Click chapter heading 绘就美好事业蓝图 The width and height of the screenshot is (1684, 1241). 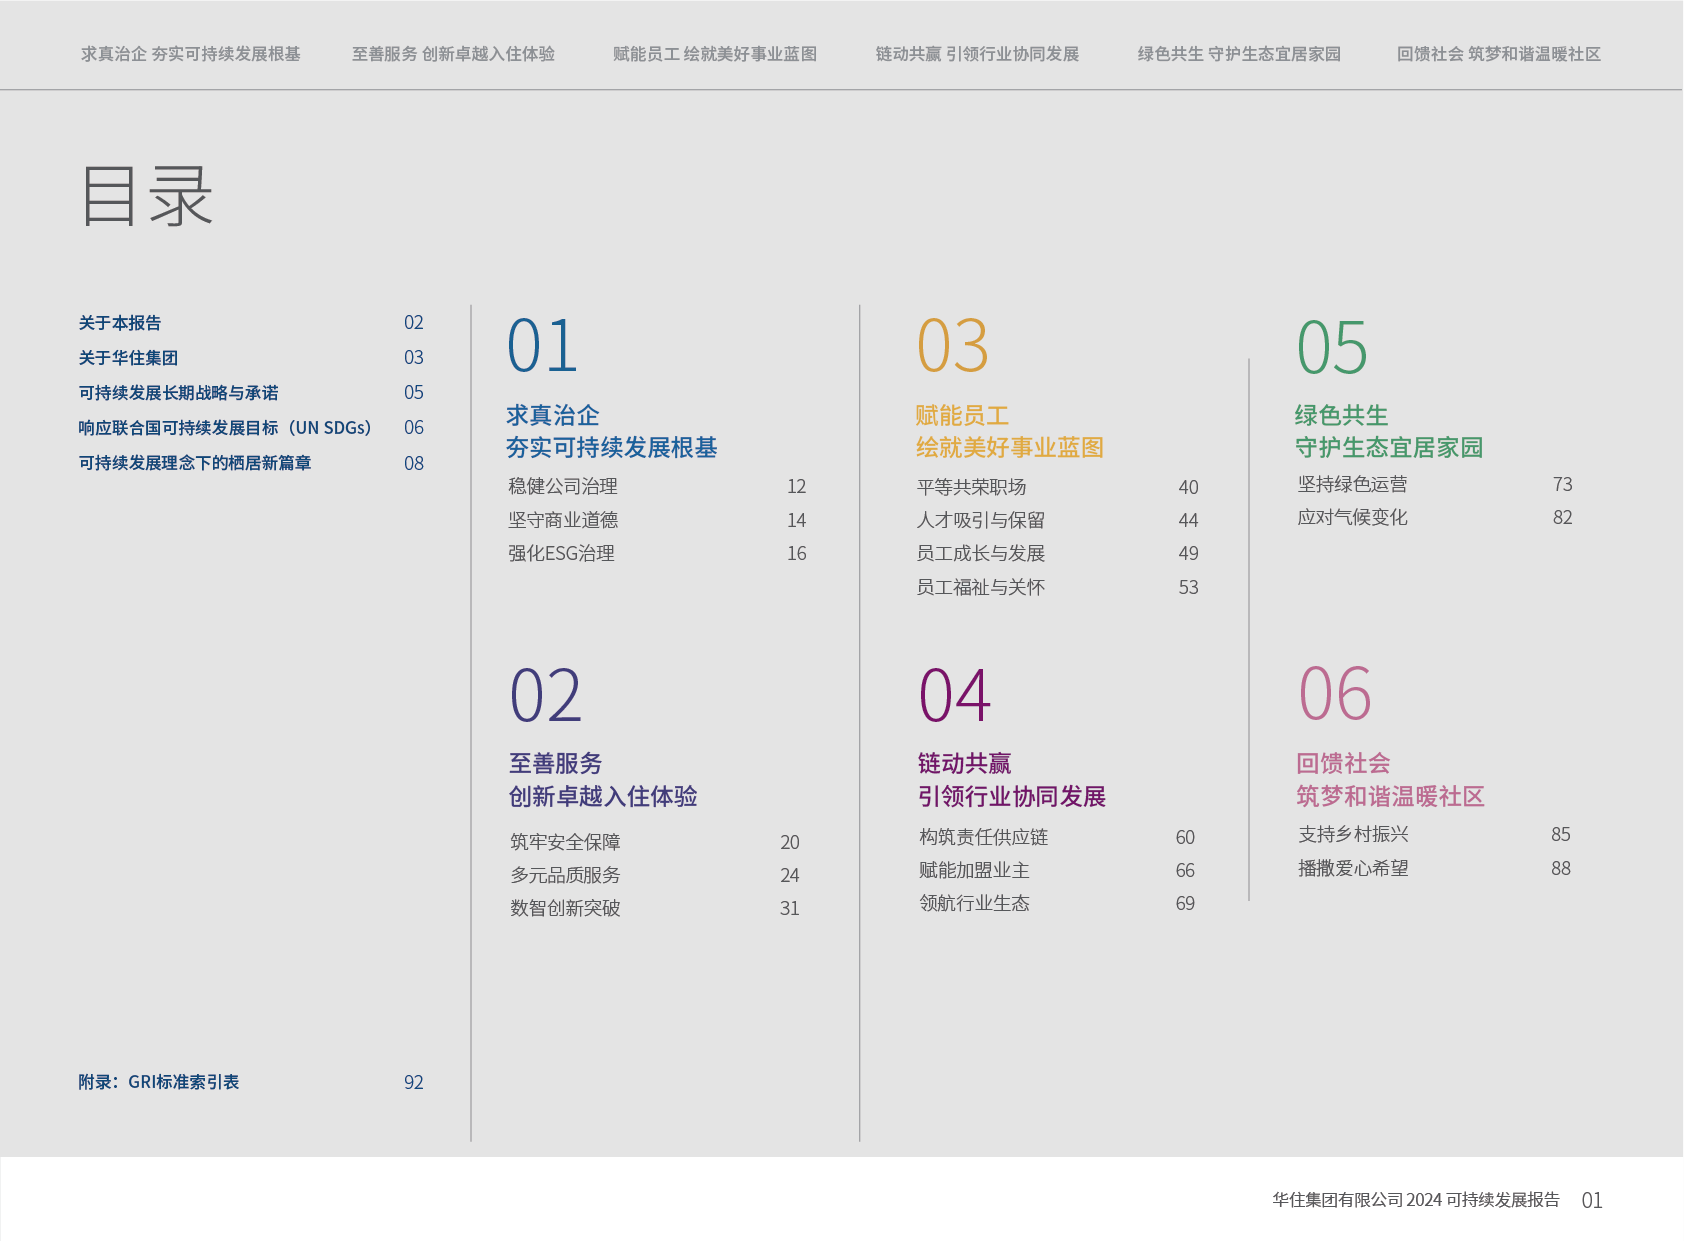(1010, 448)
